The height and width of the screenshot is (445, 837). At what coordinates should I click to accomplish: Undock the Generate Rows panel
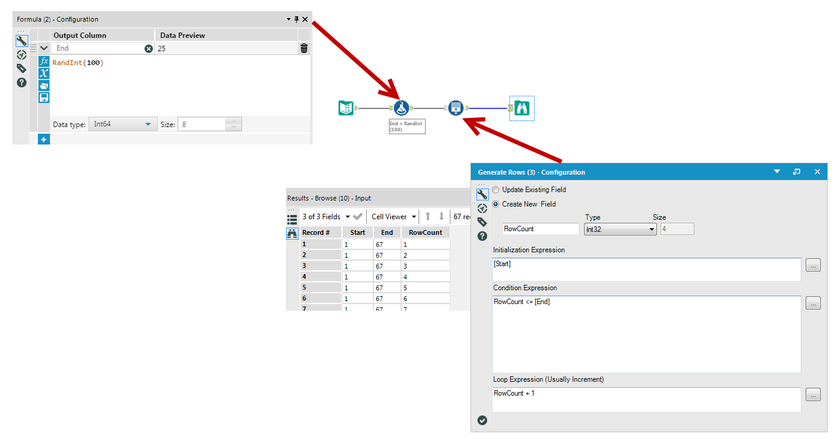click(x=796, y=172)
